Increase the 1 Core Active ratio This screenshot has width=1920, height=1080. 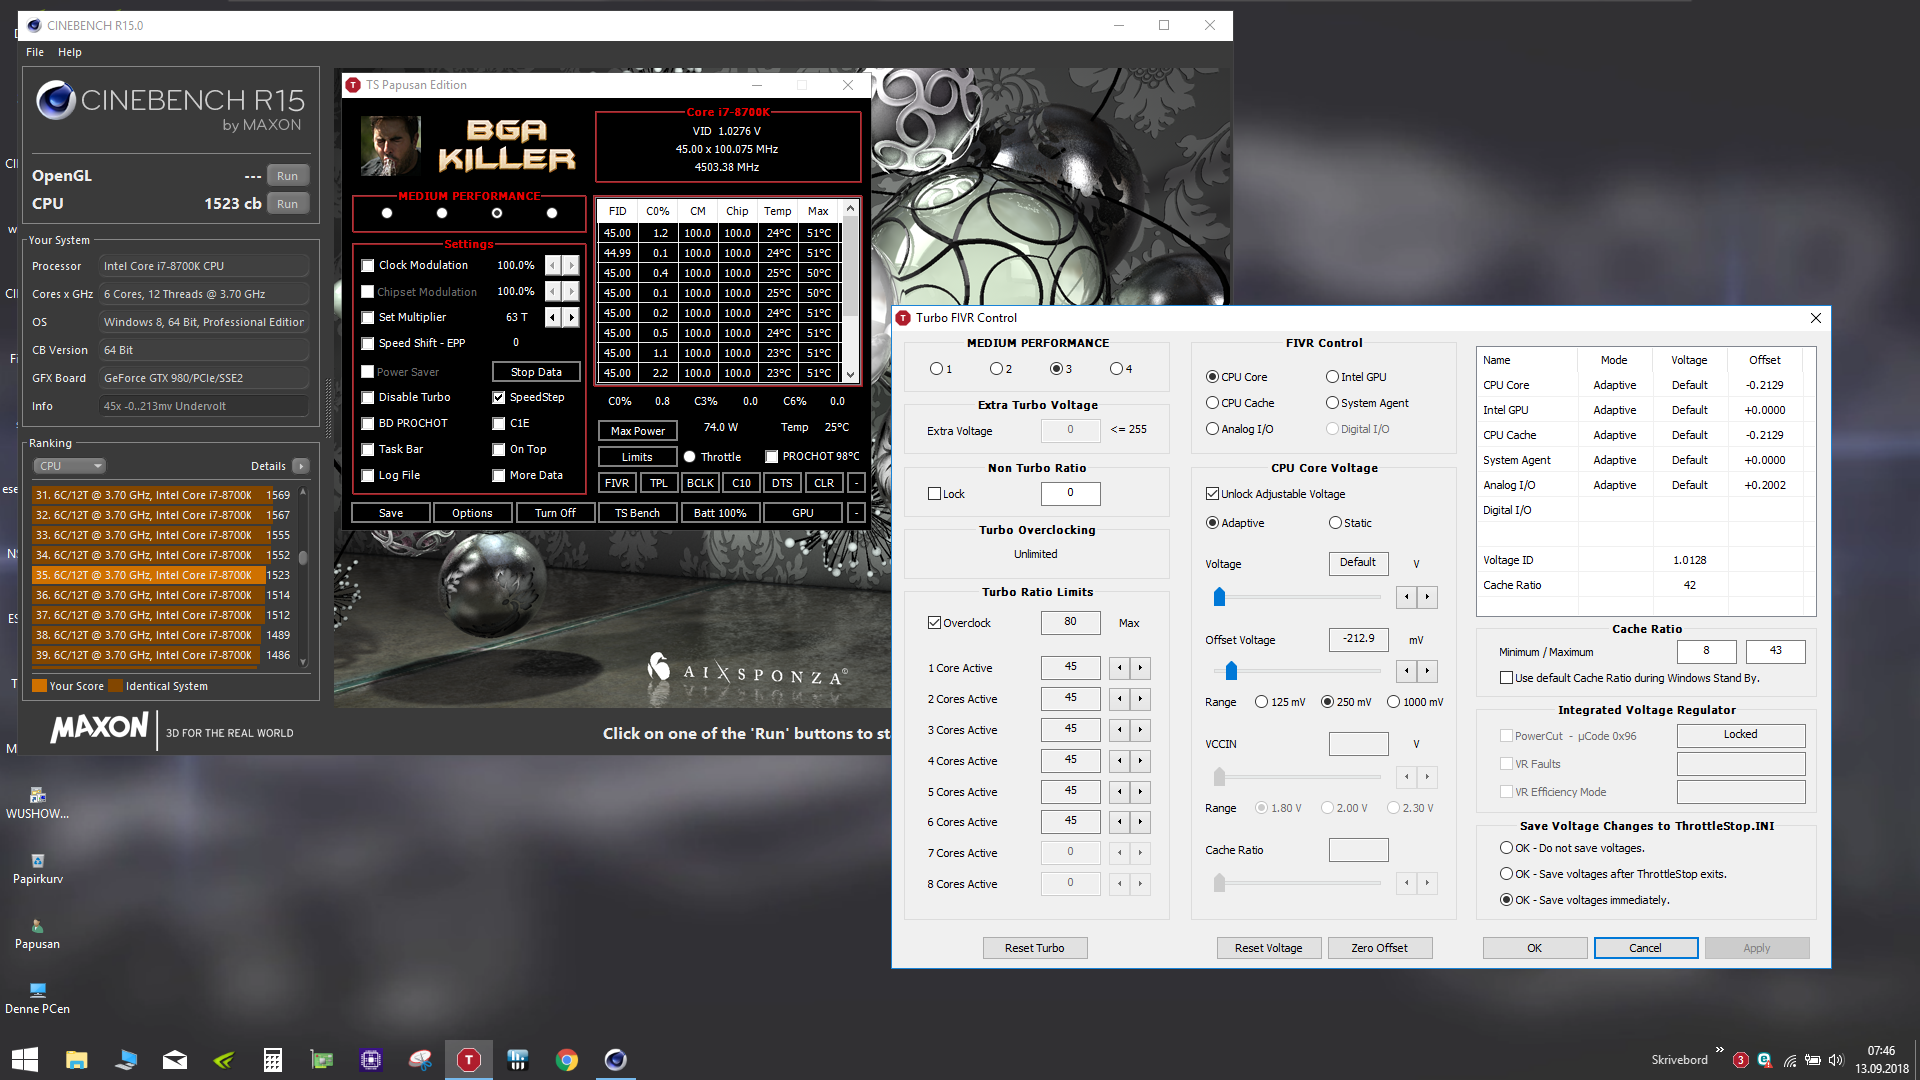[x=1140, y=667]
